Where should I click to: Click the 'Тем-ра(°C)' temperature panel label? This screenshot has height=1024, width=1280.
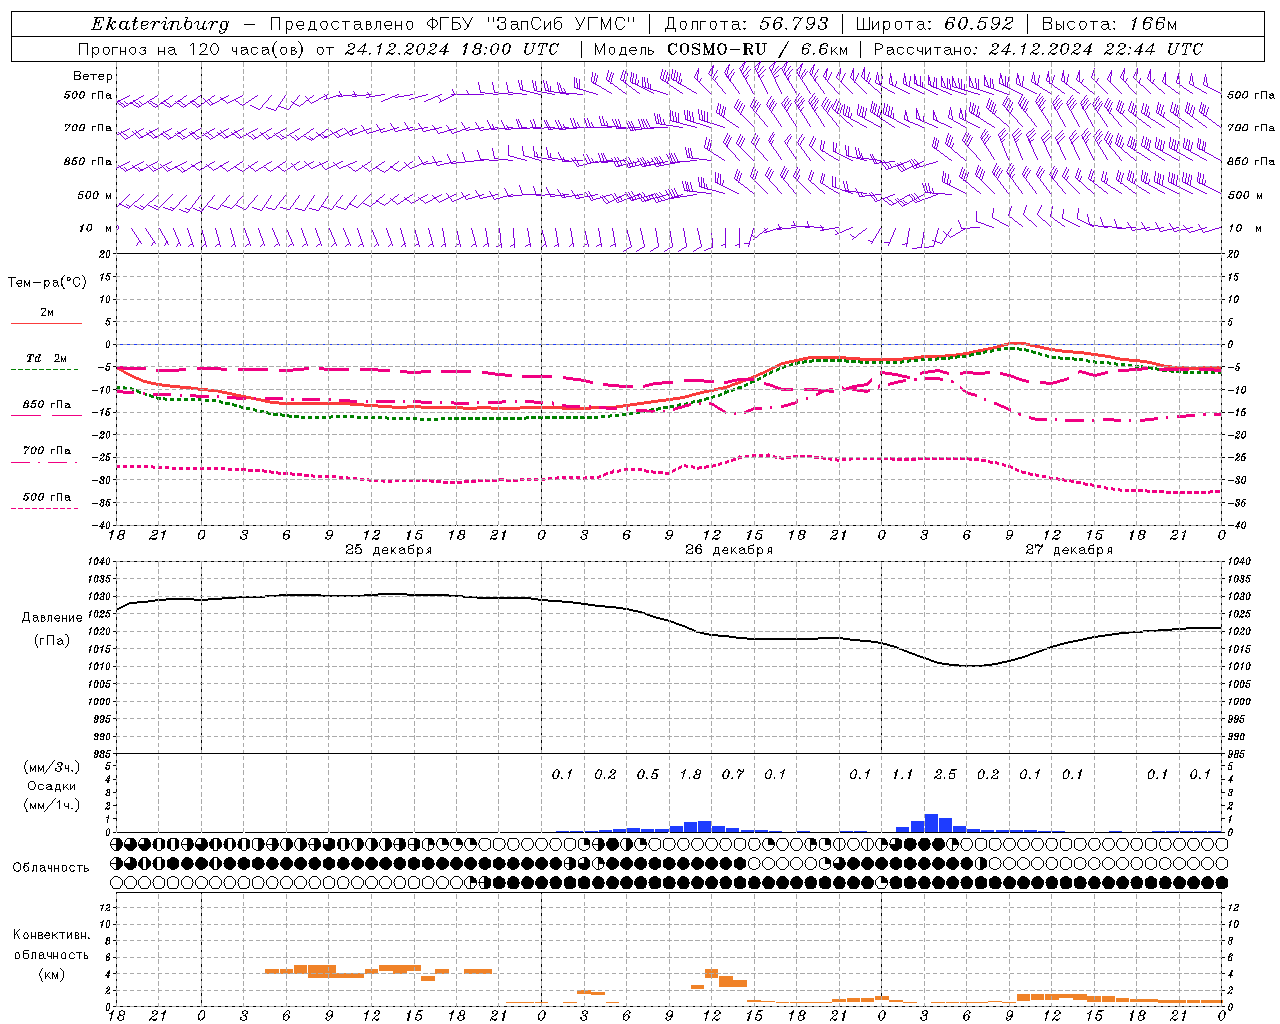click(47, 283)
